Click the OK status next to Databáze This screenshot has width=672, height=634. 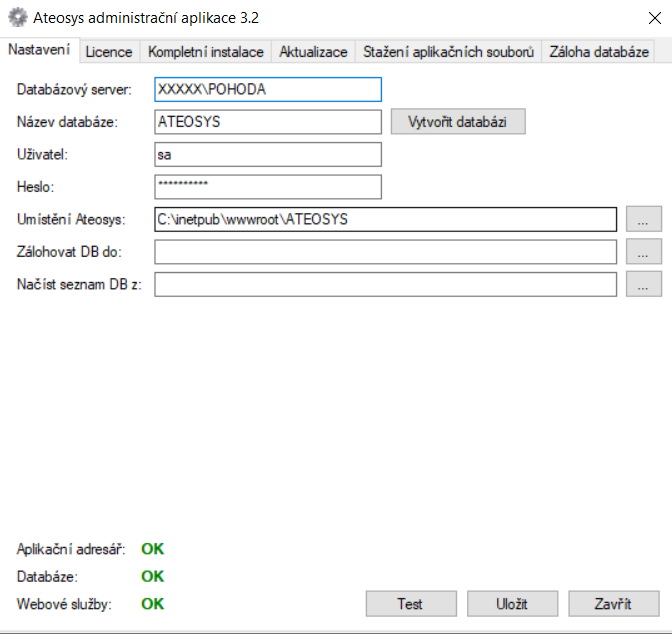(x=153, y=577)
